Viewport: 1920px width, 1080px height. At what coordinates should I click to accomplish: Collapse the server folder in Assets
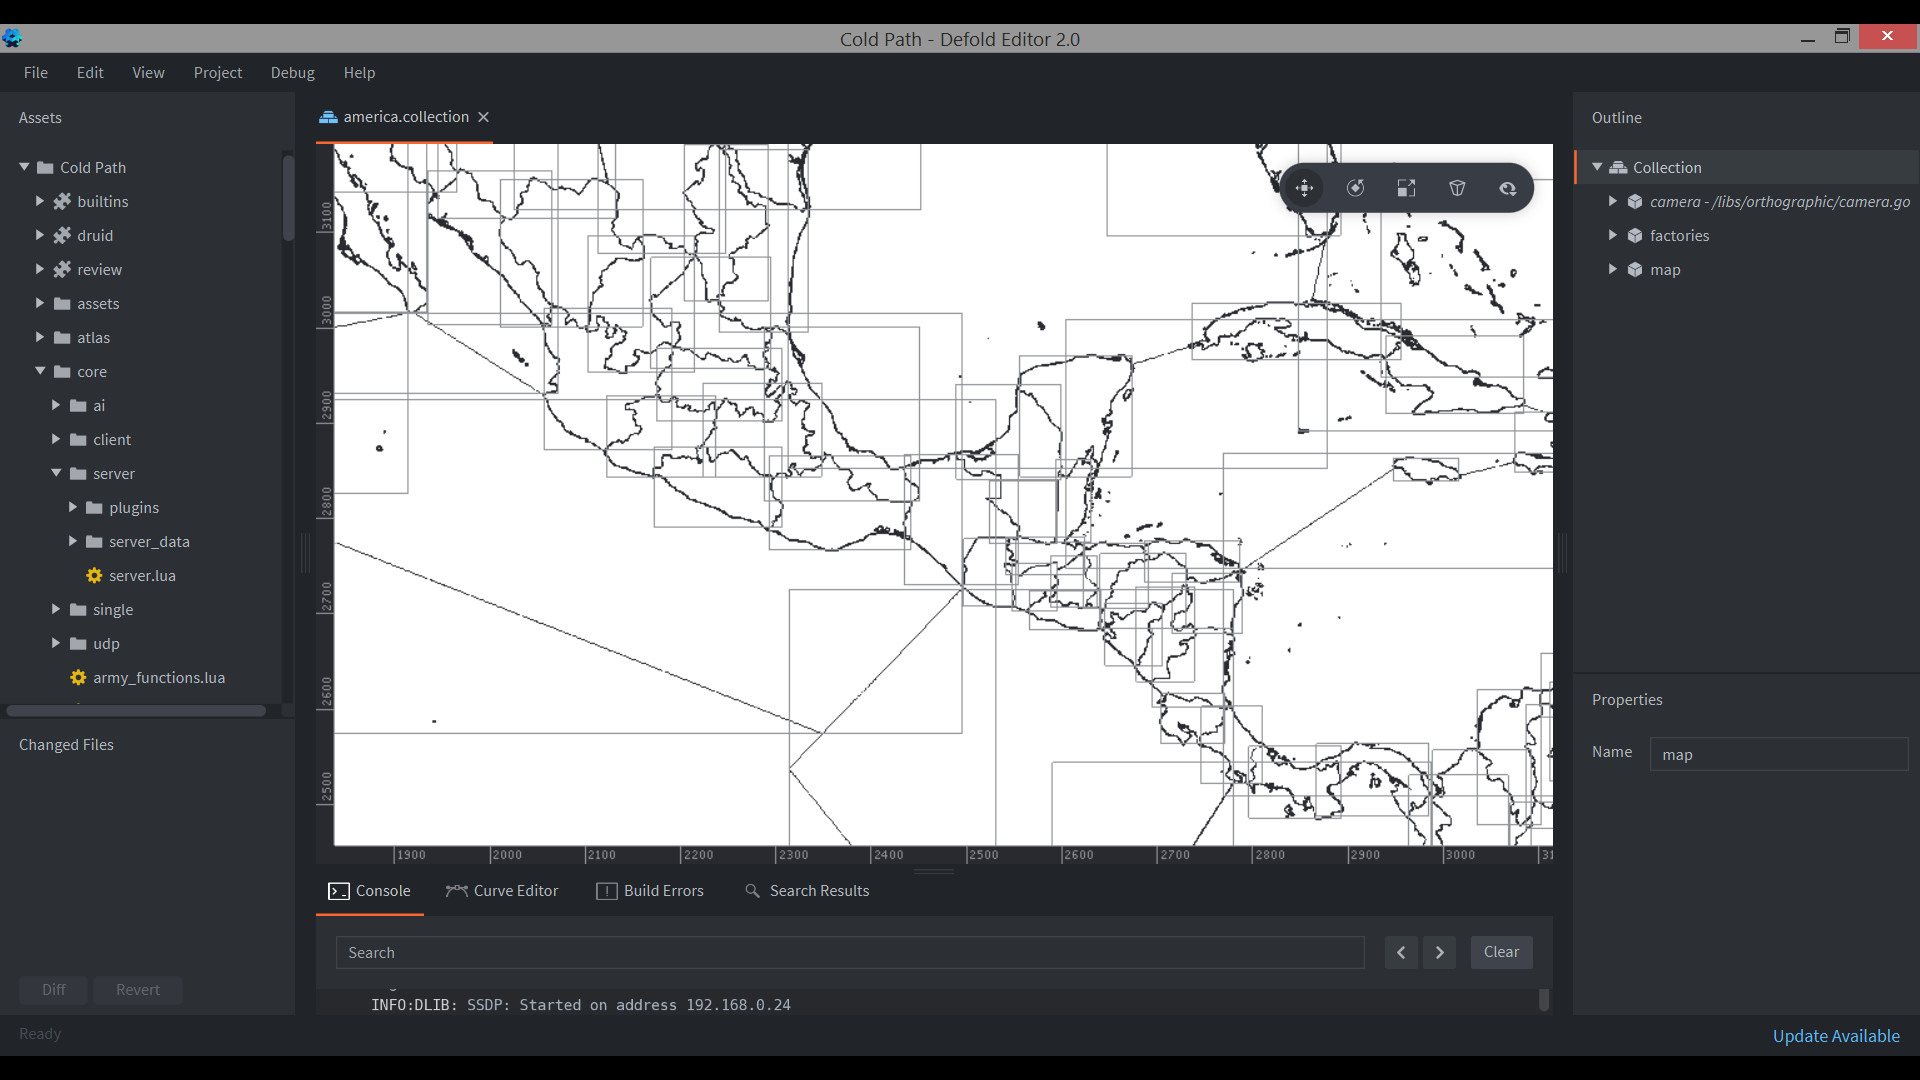point(56,473)
